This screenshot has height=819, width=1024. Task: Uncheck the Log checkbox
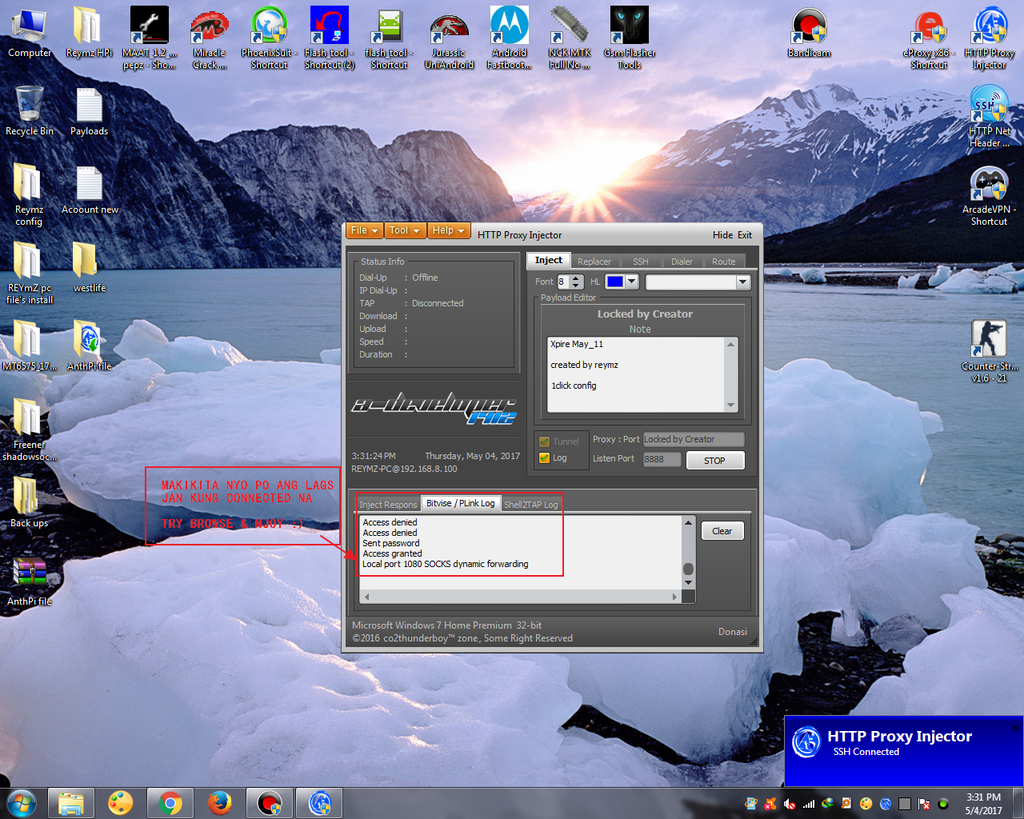point(544,458)
